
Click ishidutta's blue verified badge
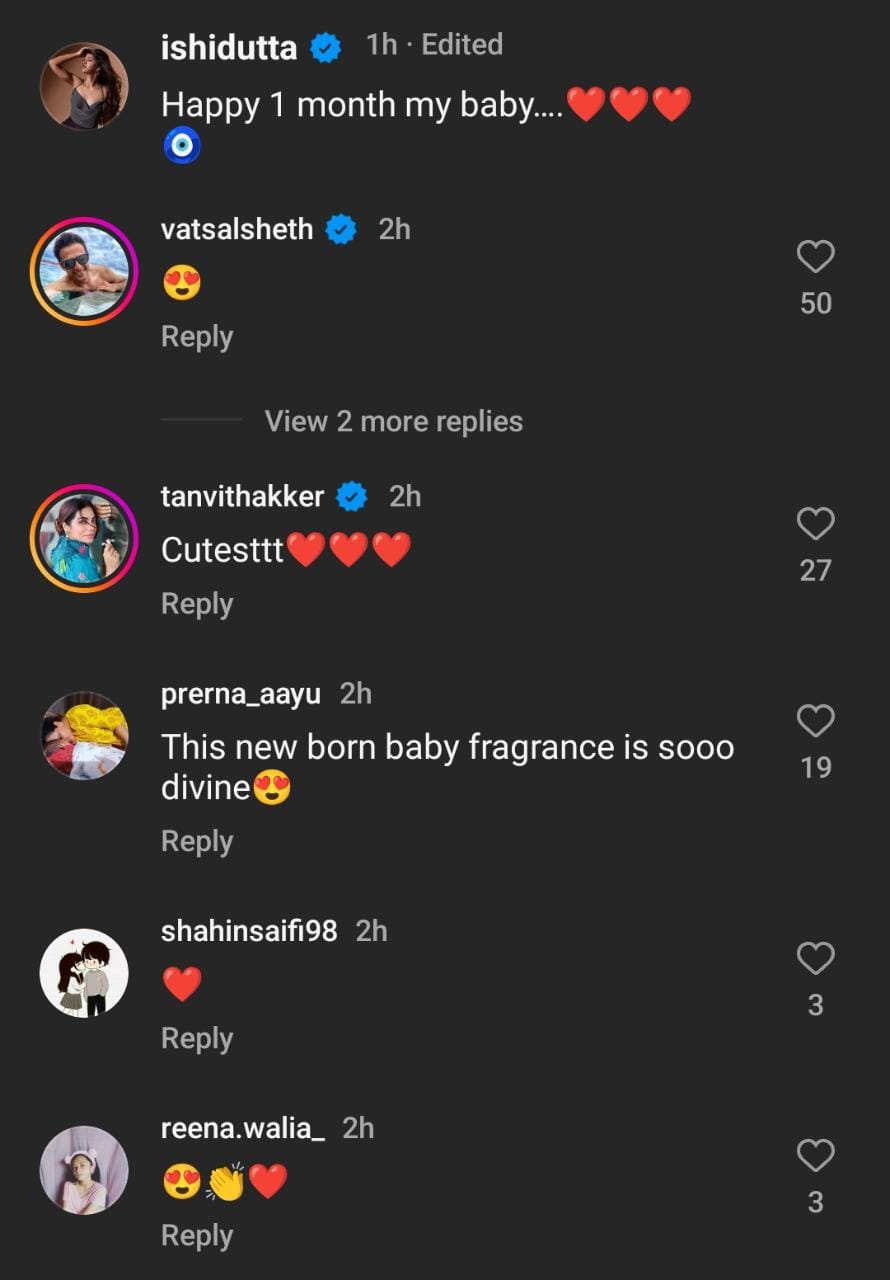[325, 47]
